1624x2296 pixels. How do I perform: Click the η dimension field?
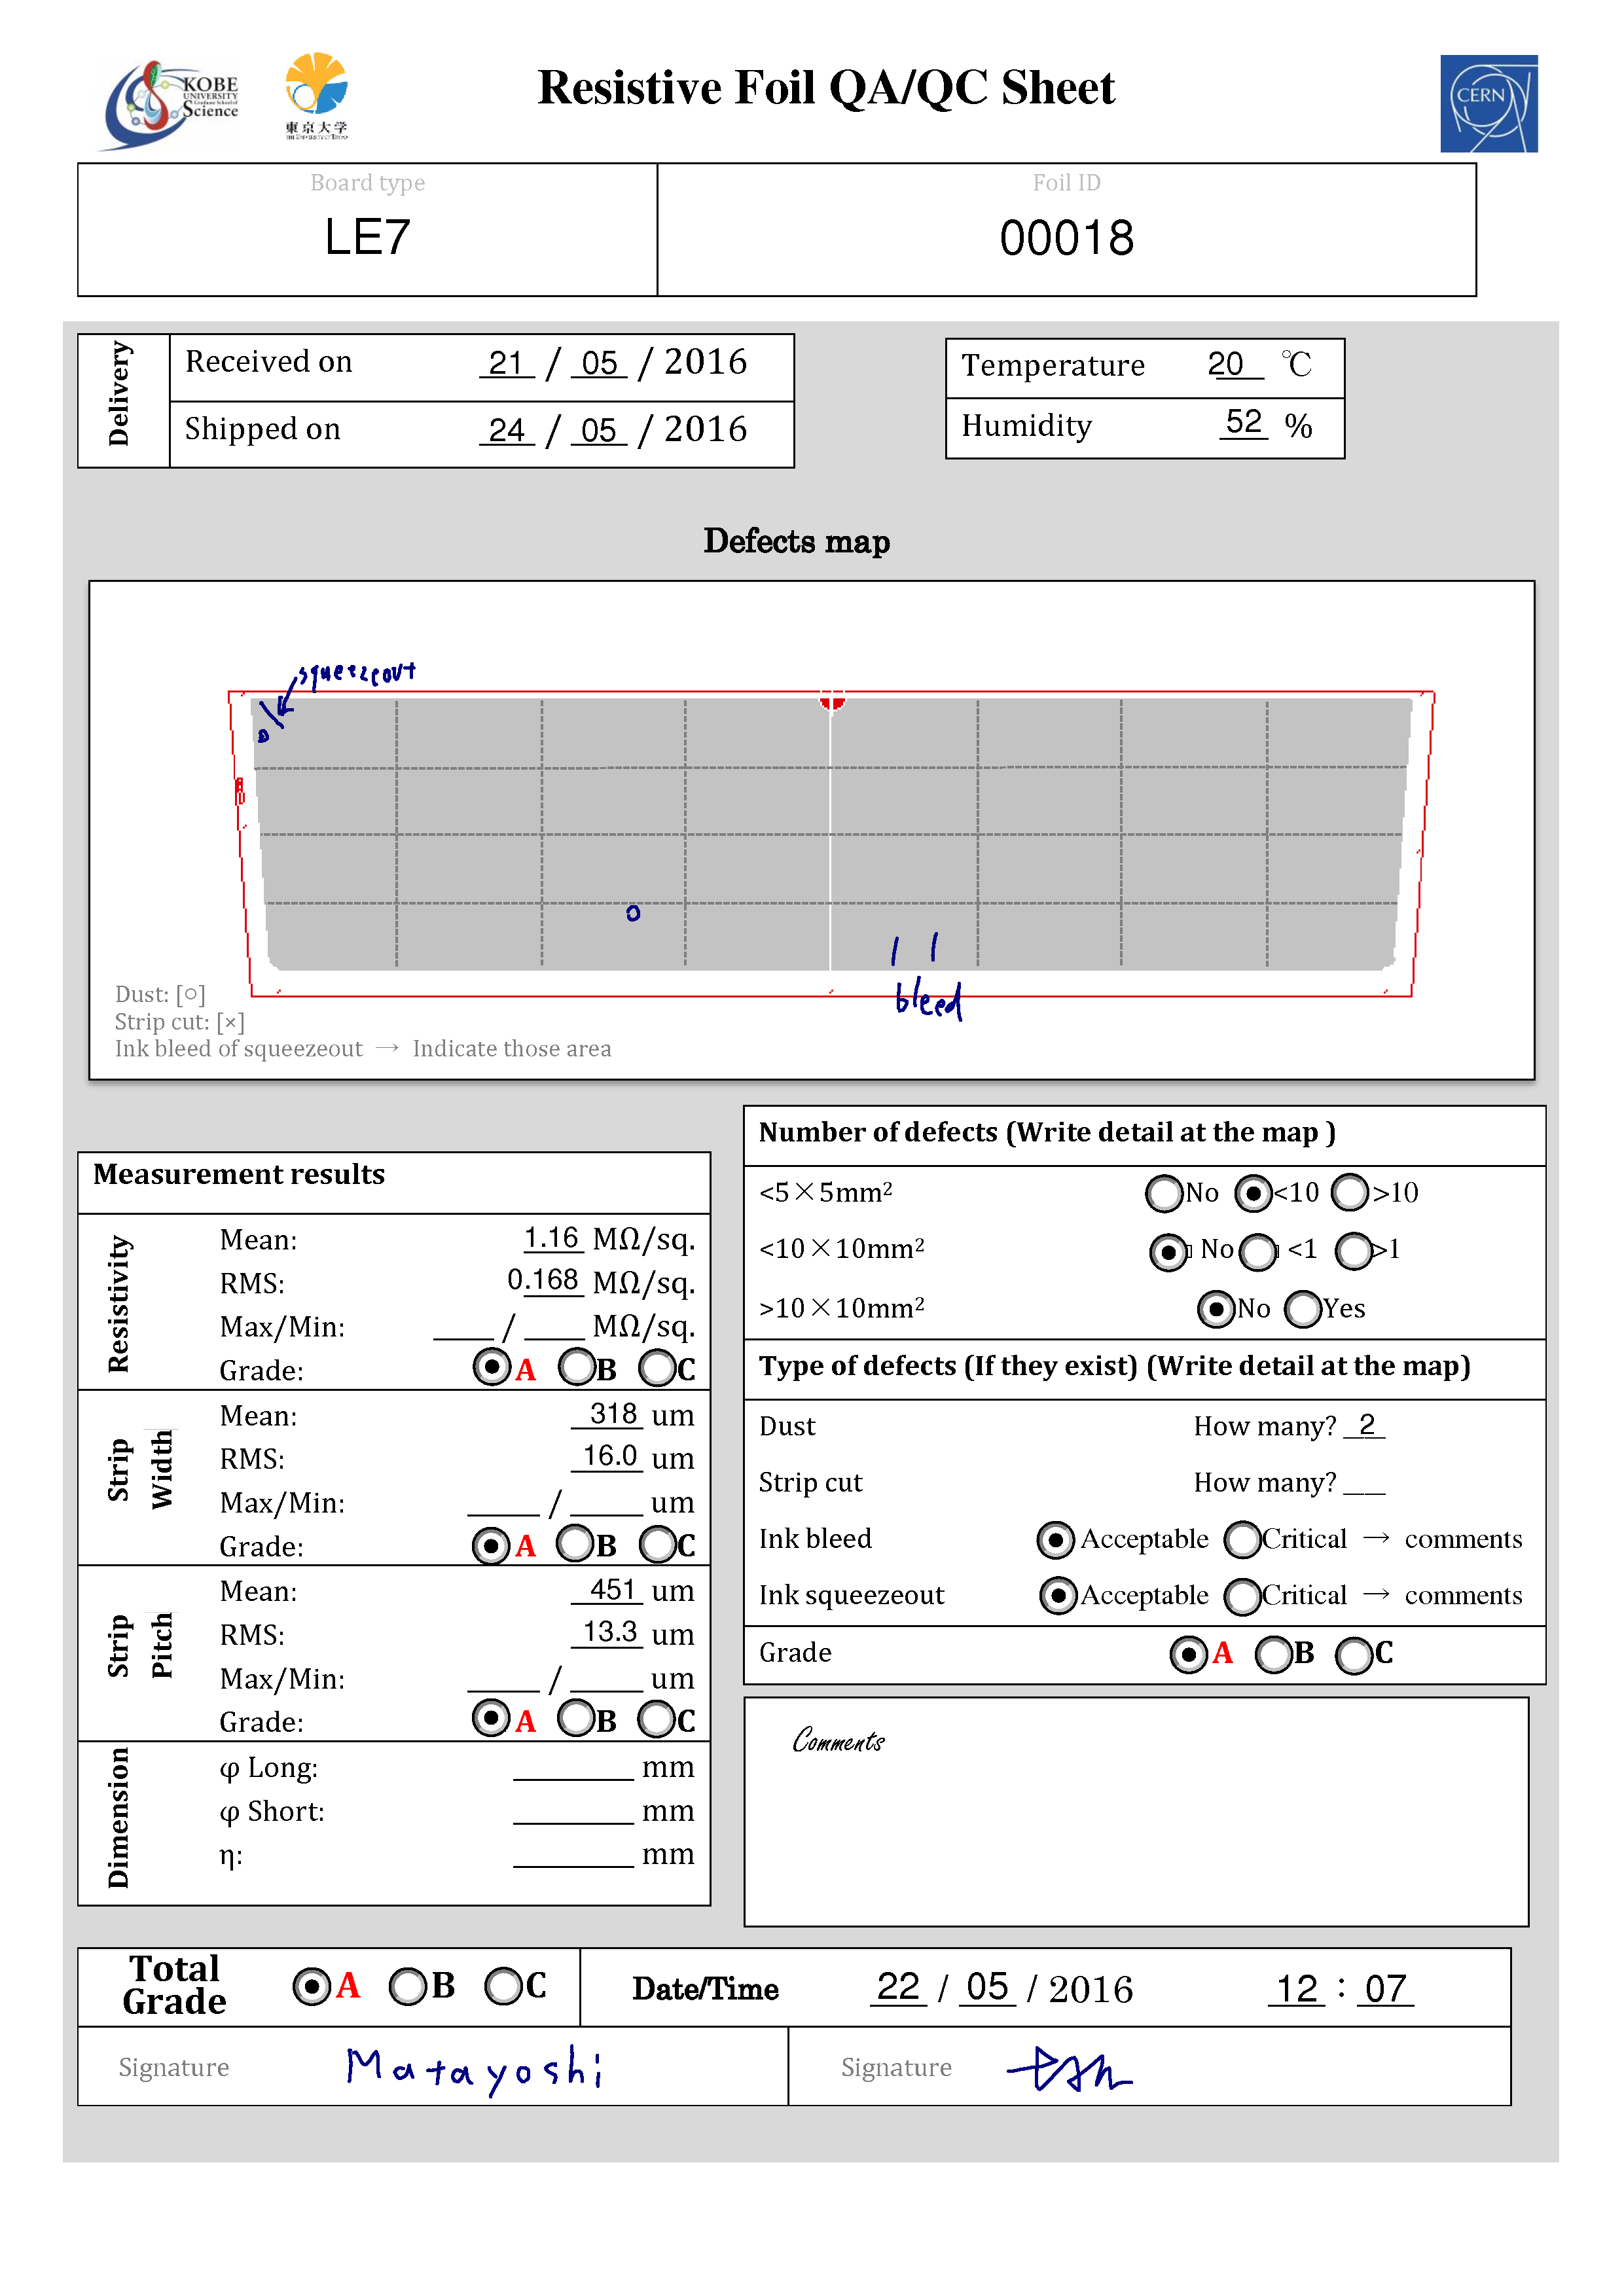(x=573, y=1855)
